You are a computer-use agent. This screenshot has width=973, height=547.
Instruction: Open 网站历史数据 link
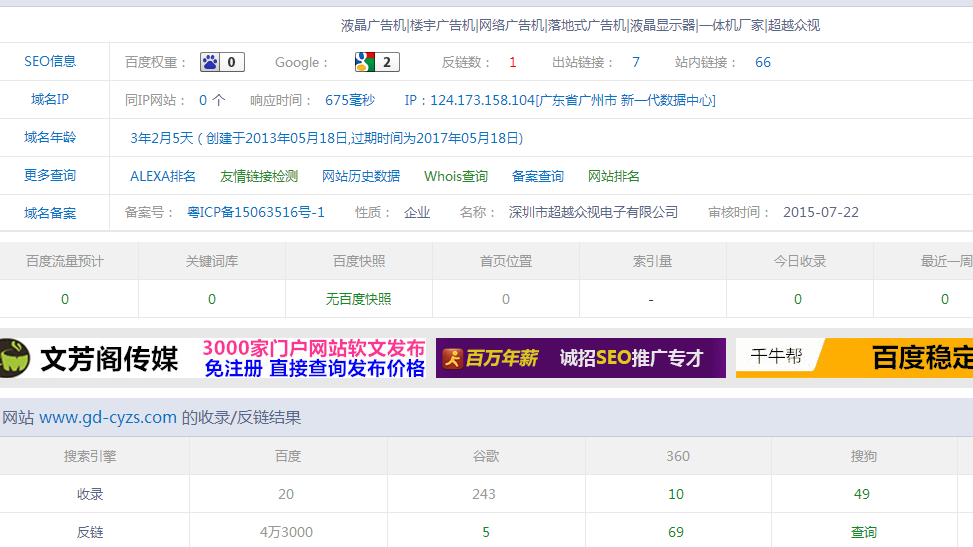[x=361, y=176]
